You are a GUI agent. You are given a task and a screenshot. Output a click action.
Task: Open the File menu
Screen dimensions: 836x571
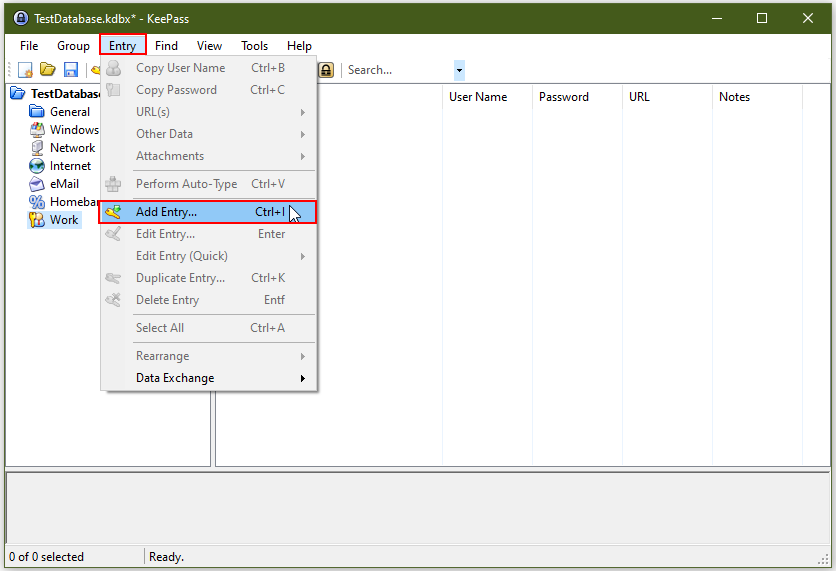(x=29, y=46)
